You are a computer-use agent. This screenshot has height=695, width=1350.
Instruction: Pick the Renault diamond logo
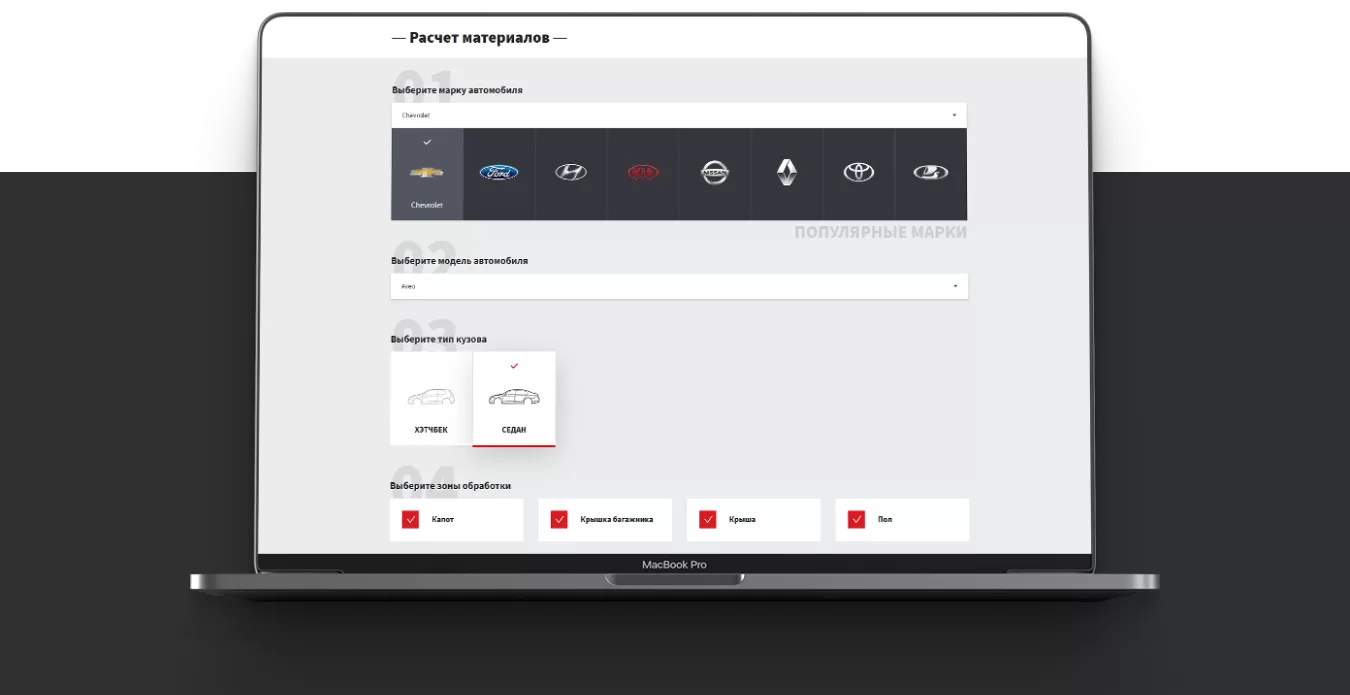coord(787,173)
